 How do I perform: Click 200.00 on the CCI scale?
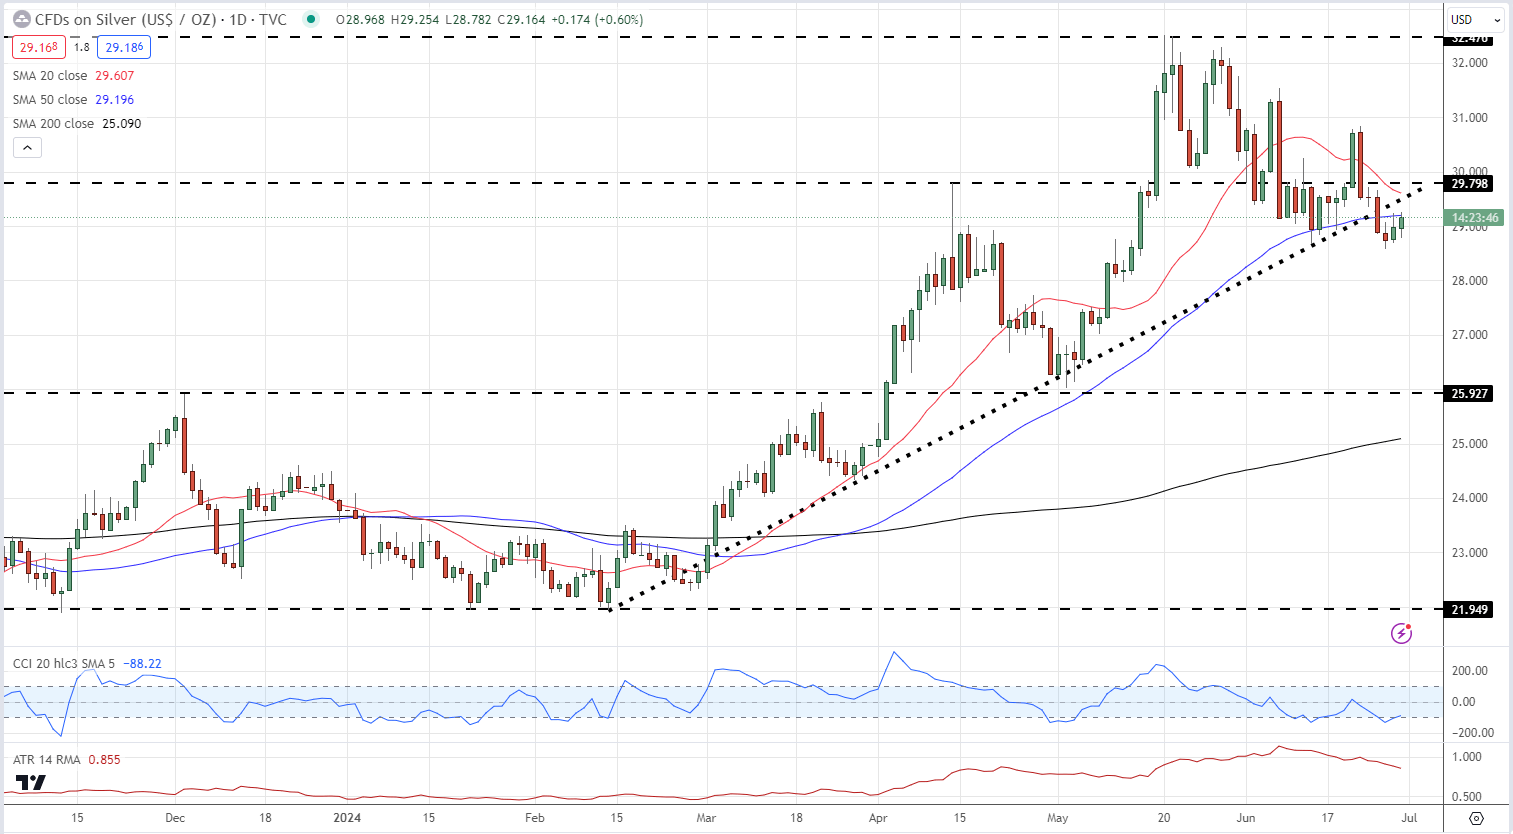1469,670
